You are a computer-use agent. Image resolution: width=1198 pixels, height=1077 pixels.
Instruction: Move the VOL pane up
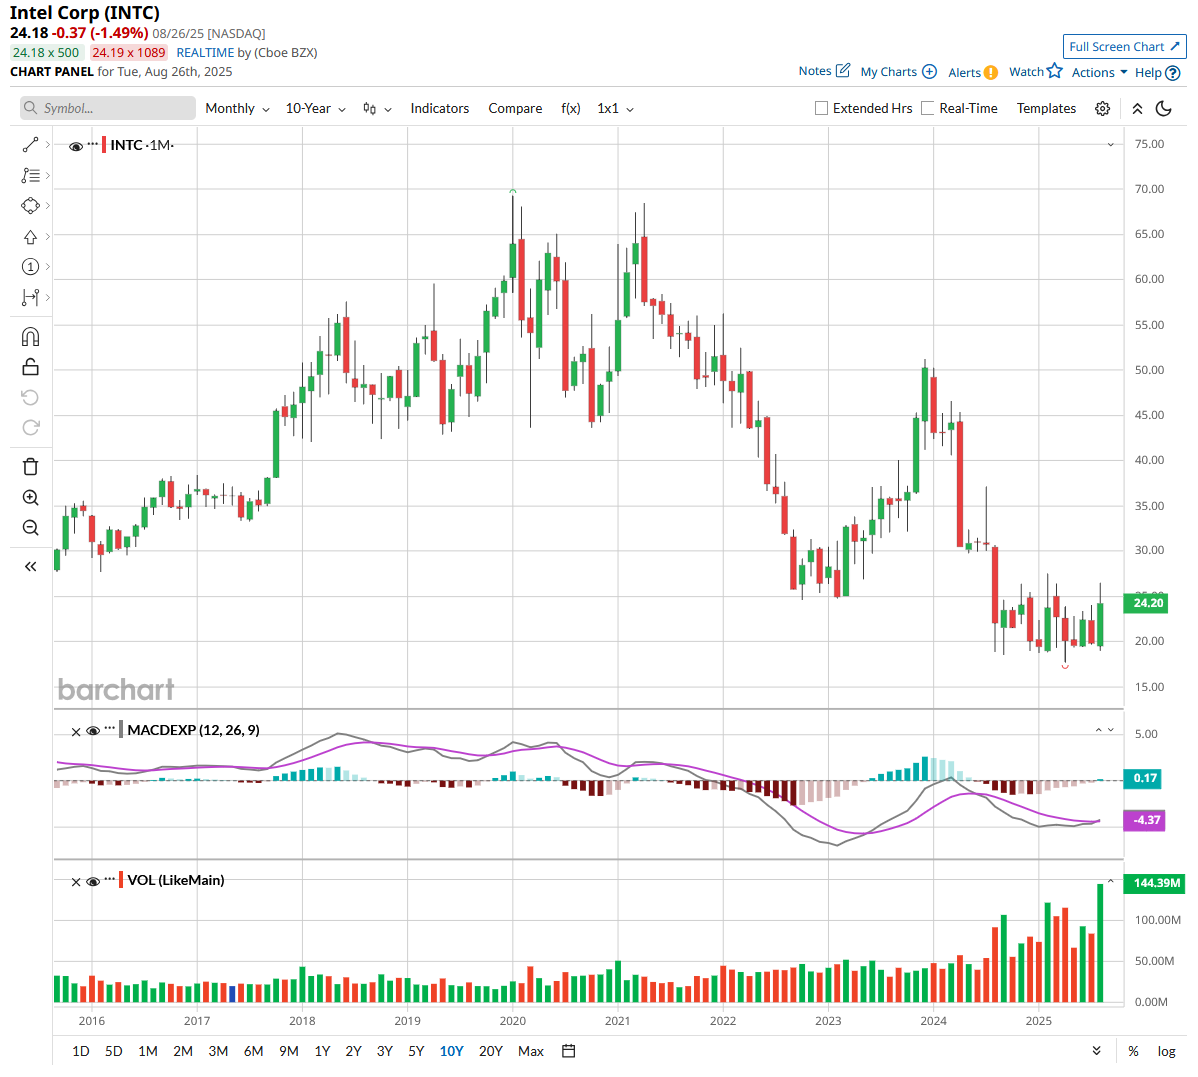coord(1111,881)
